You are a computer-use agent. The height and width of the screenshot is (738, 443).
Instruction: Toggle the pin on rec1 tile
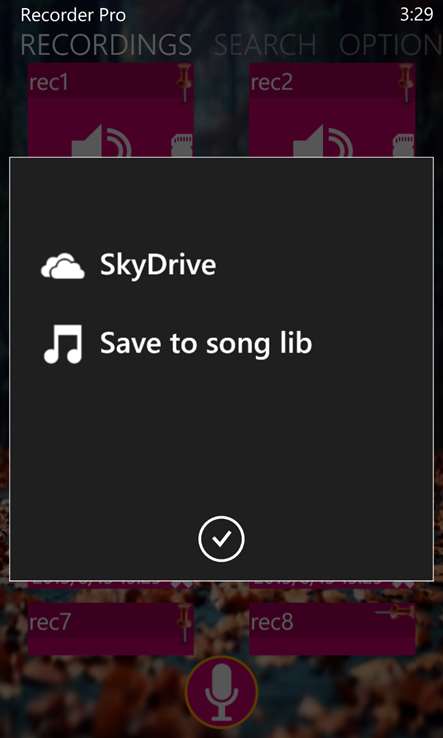pos(184,82)
